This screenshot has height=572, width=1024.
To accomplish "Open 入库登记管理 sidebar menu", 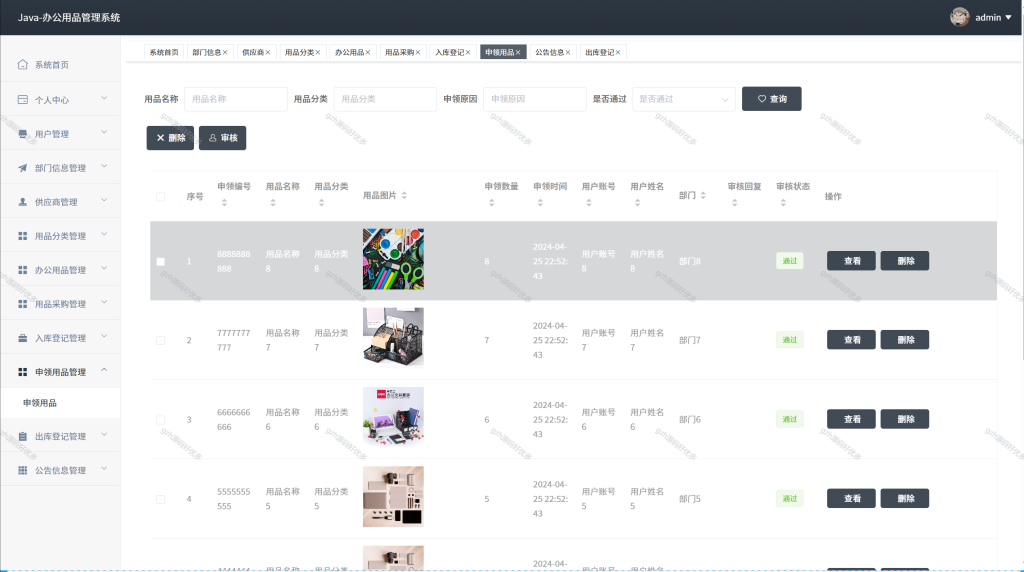I will coord(61,338).
